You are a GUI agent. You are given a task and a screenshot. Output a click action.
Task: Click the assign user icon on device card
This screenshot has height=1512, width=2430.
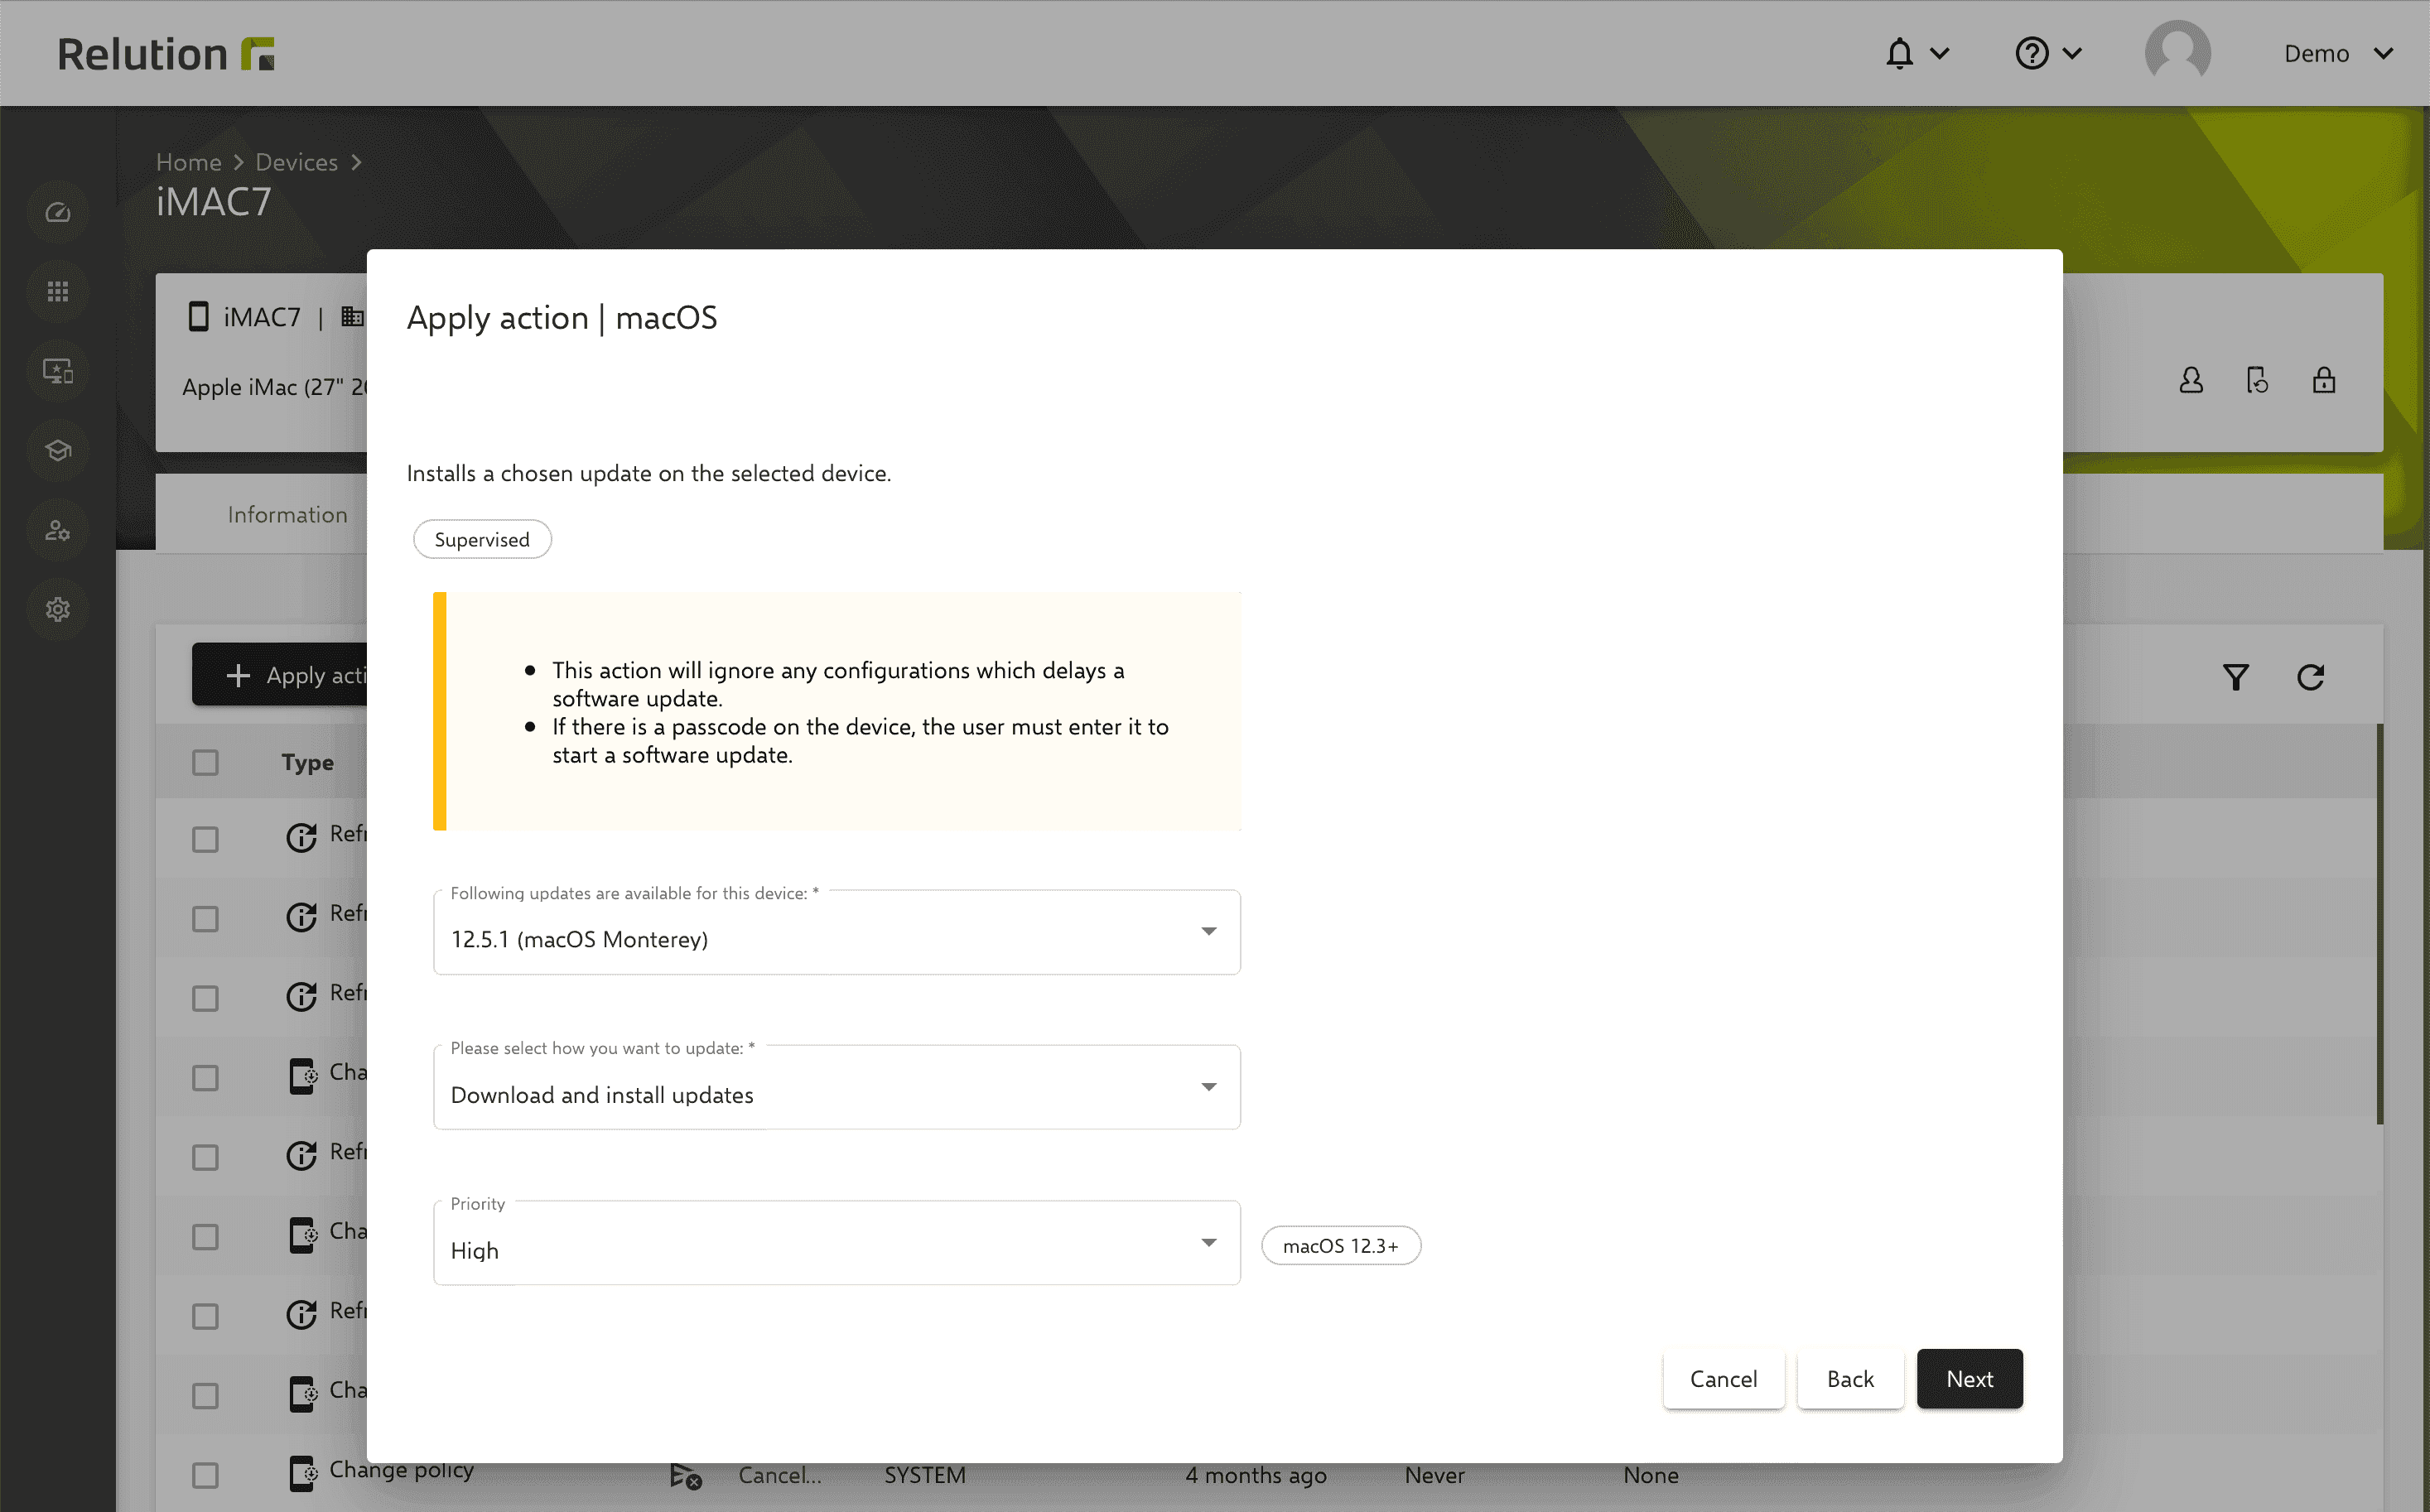coord(2190,380)
